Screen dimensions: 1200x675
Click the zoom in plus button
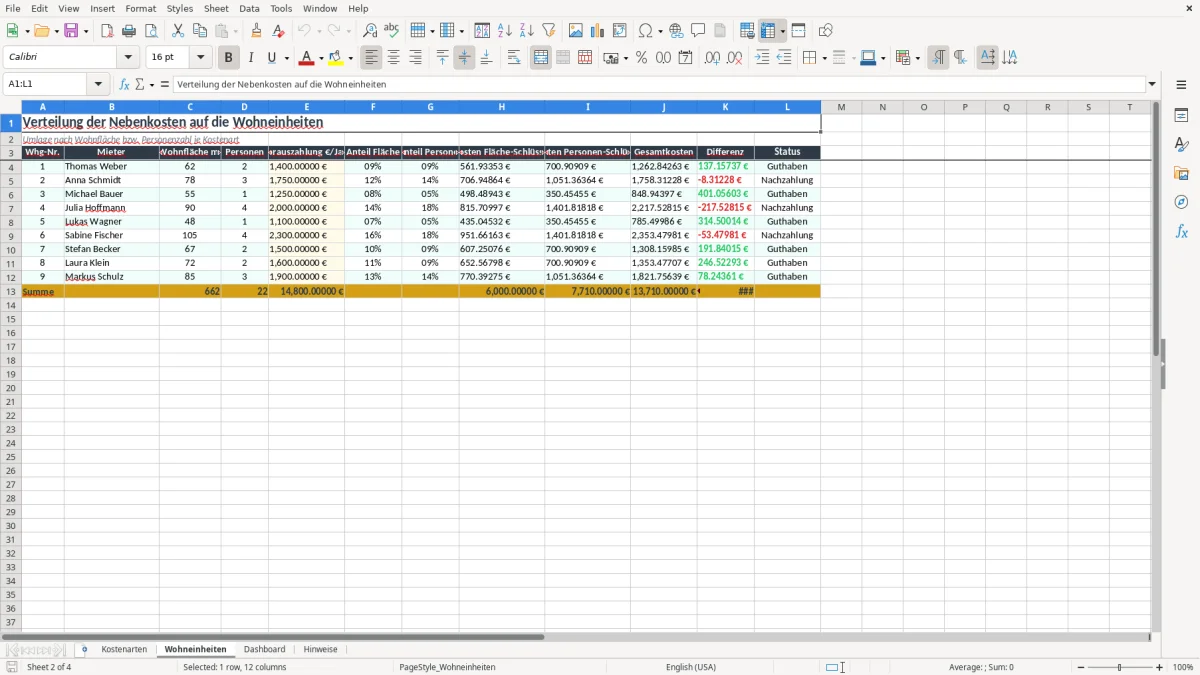tap(1159, 667)
